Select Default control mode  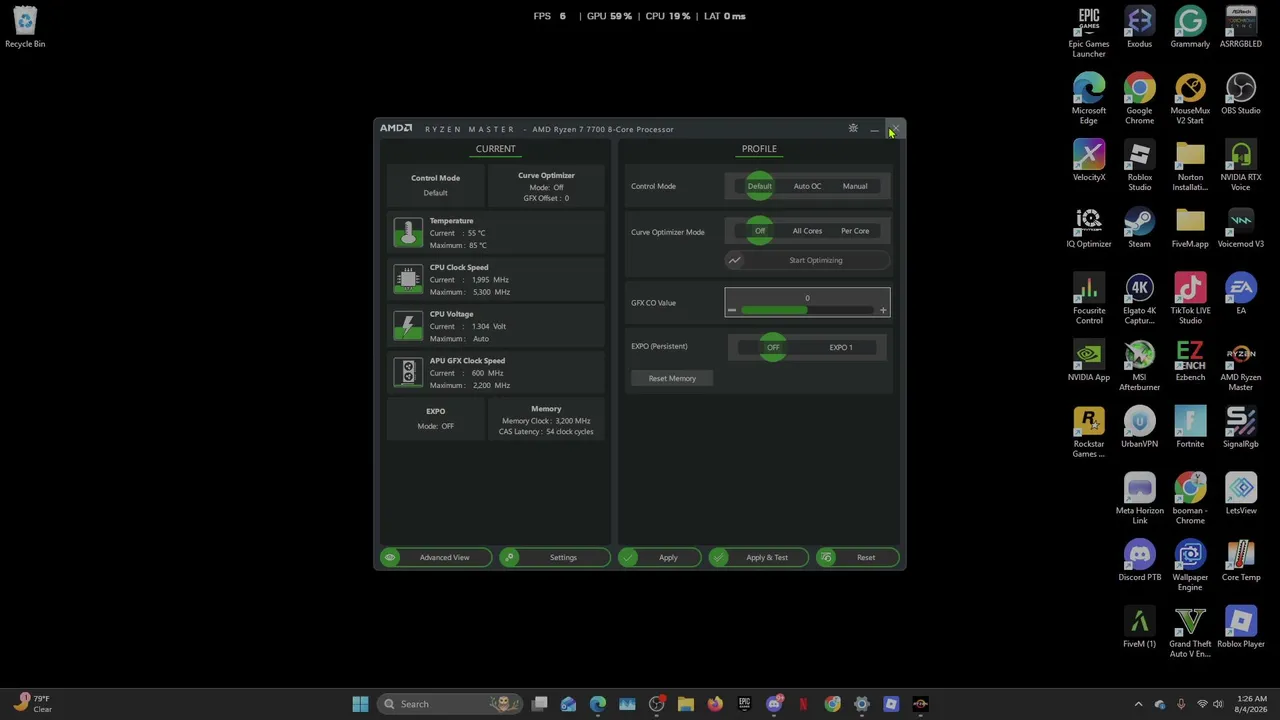click(x=759, y=186)
